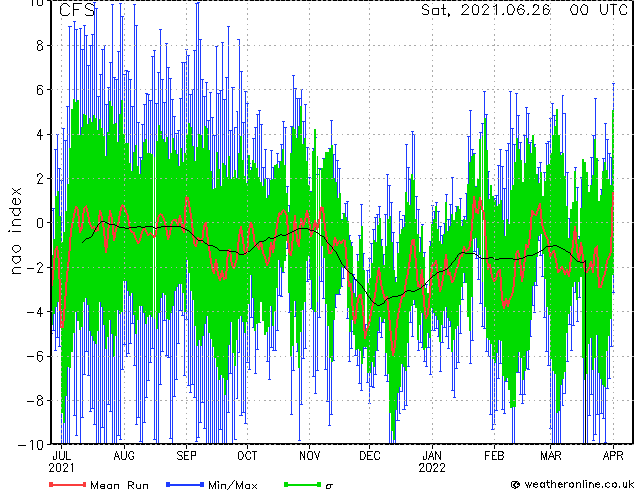This screenshot has width=634, height=490.
Task: Click the JUL 2021 axis label
Action: point(61,462)
